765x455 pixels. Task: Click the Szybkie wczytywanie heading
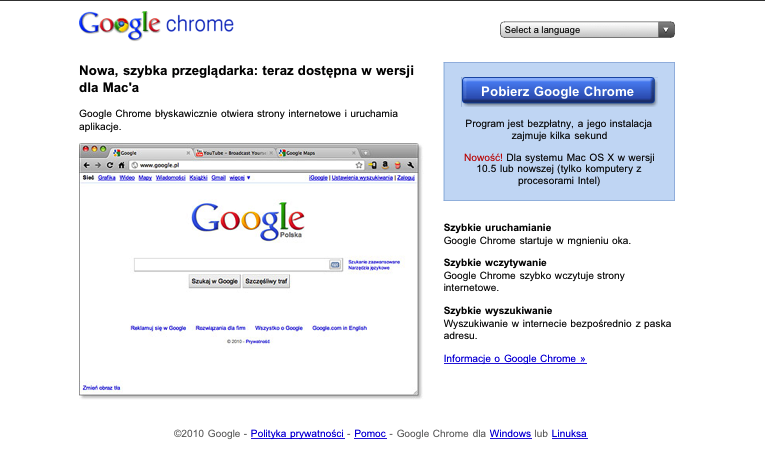click(495, 262)
